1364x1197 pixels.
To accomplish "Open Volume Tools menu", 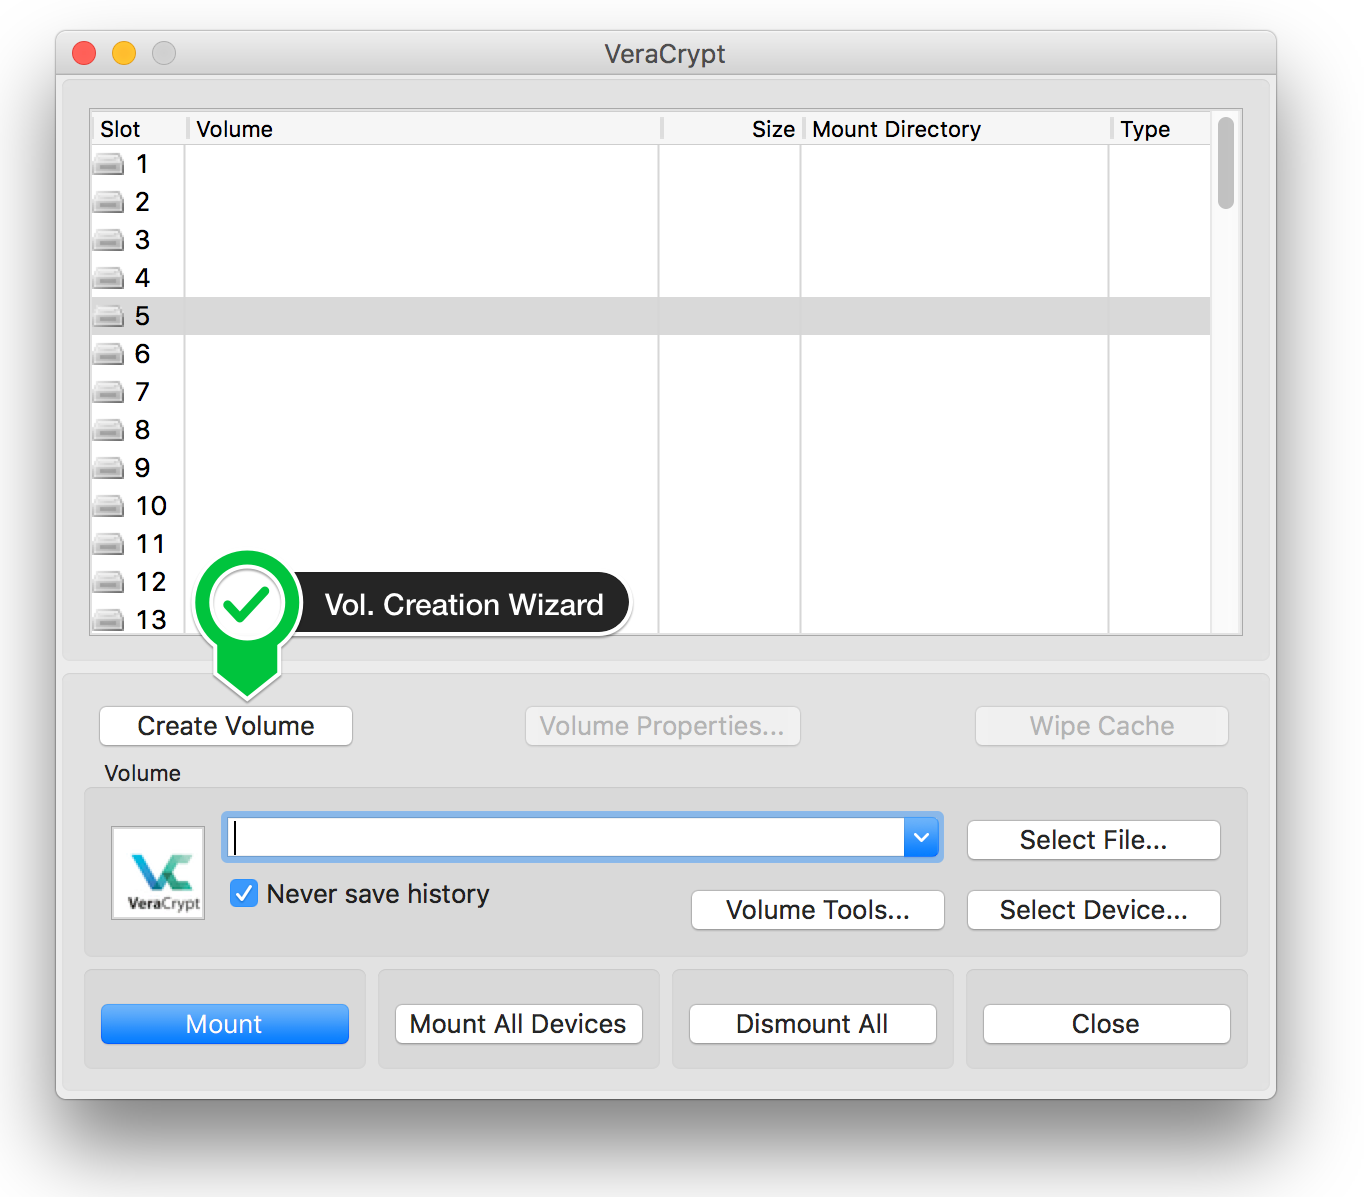I will pos(817,910).
